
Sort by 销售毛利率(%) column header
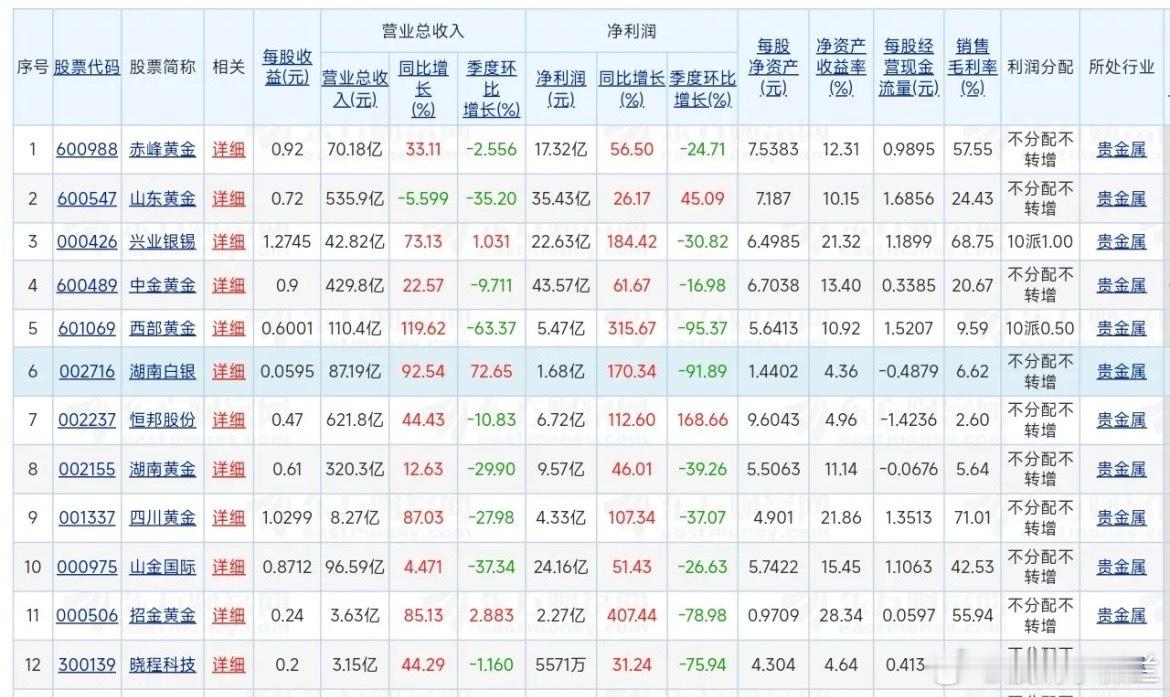972,67
